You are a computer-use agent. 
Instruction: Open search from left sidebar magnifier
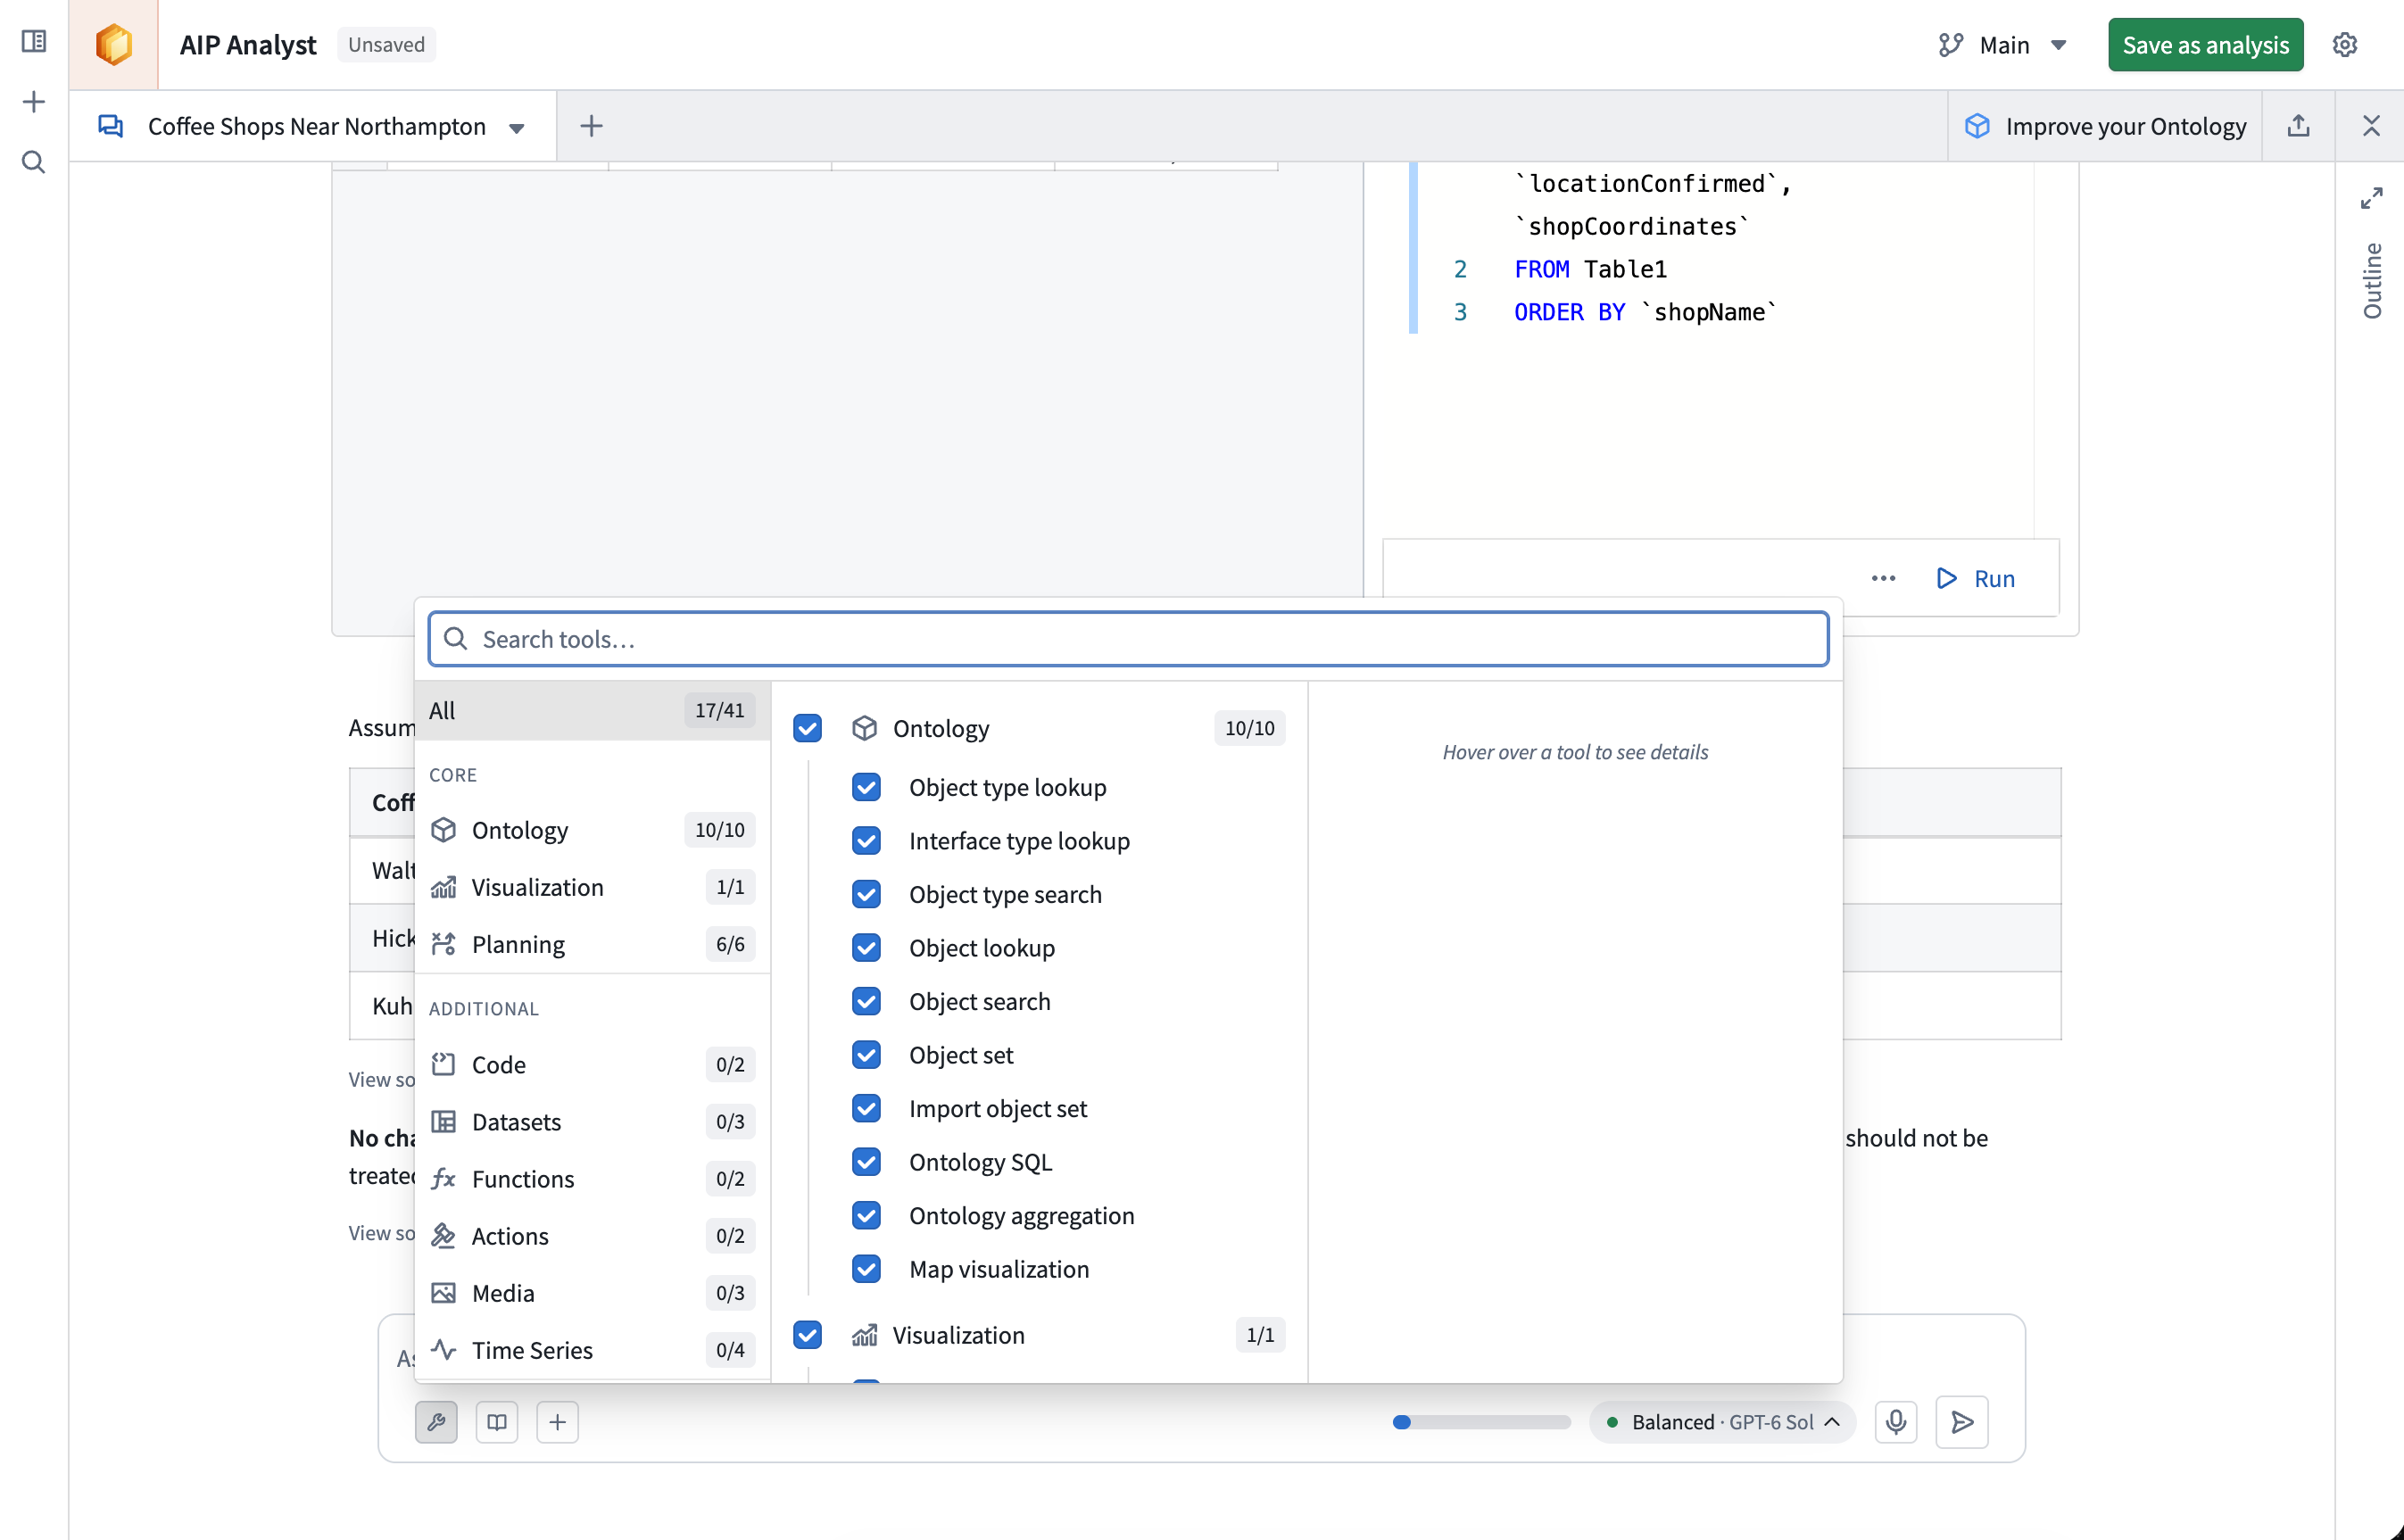(x=34, y=161)
